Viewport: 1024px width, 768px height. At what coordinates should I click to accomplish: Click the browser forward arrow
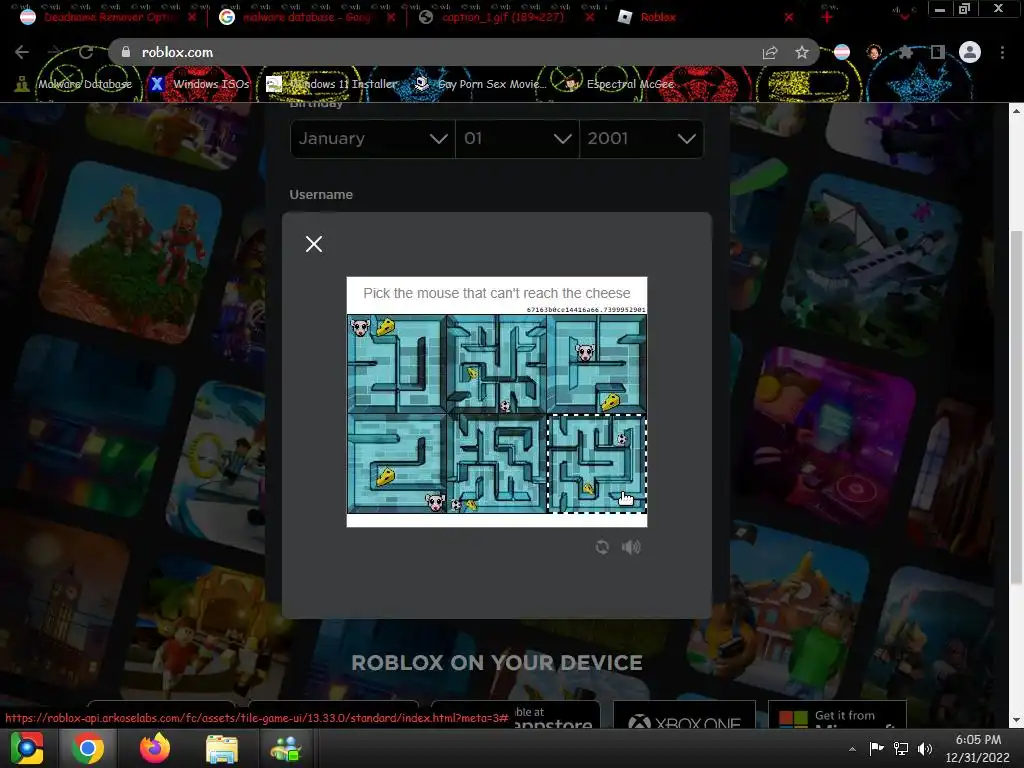click(x=54, y=52)
